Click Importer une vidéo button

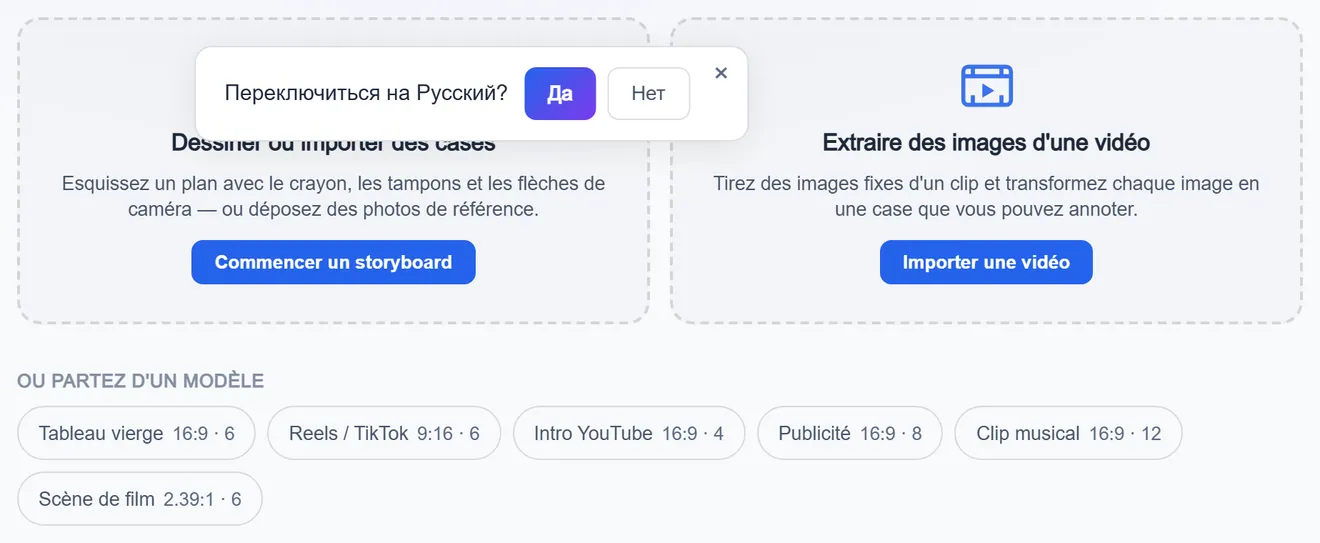coord(986,262)
